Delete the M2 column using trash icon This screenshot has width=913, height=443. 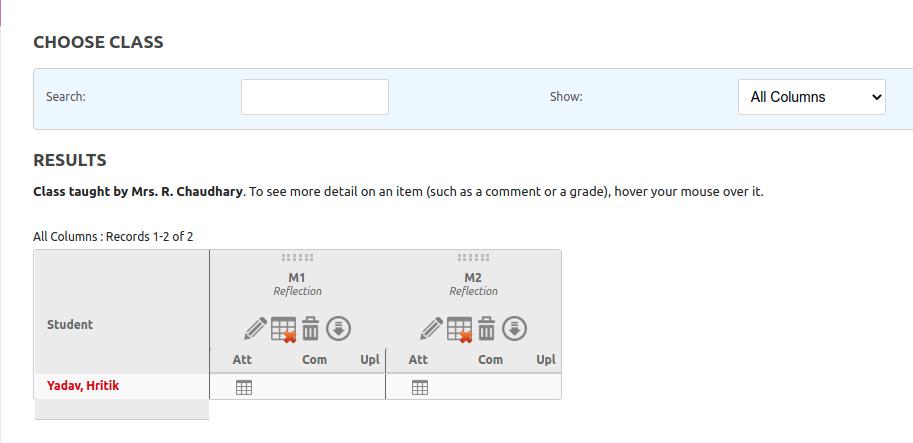[x=487, y=328]
